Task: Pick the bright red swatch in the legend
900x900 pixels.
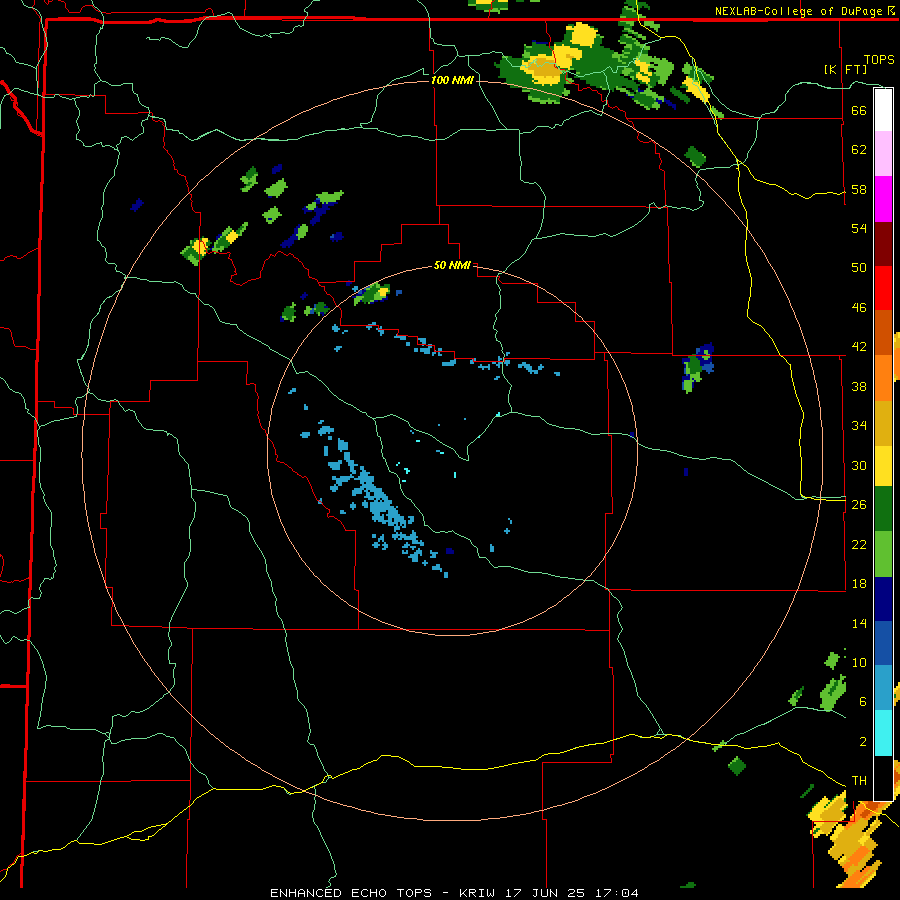Action: 883,288
